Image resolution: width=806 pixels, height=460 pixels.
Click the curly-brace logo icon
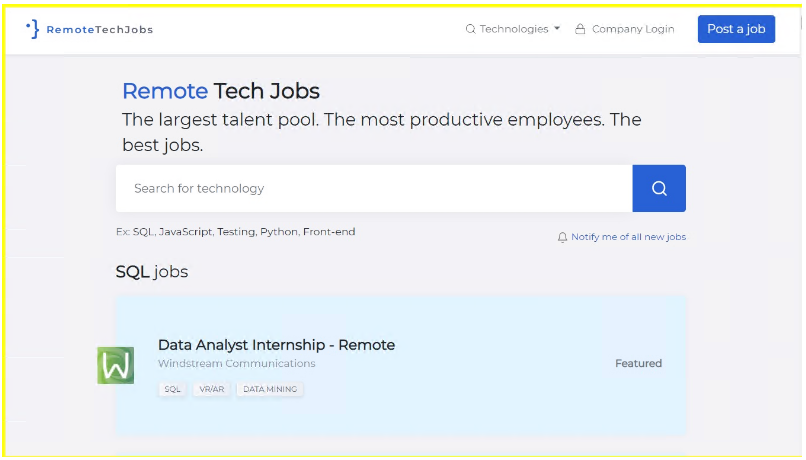click(x=33, y=29)
